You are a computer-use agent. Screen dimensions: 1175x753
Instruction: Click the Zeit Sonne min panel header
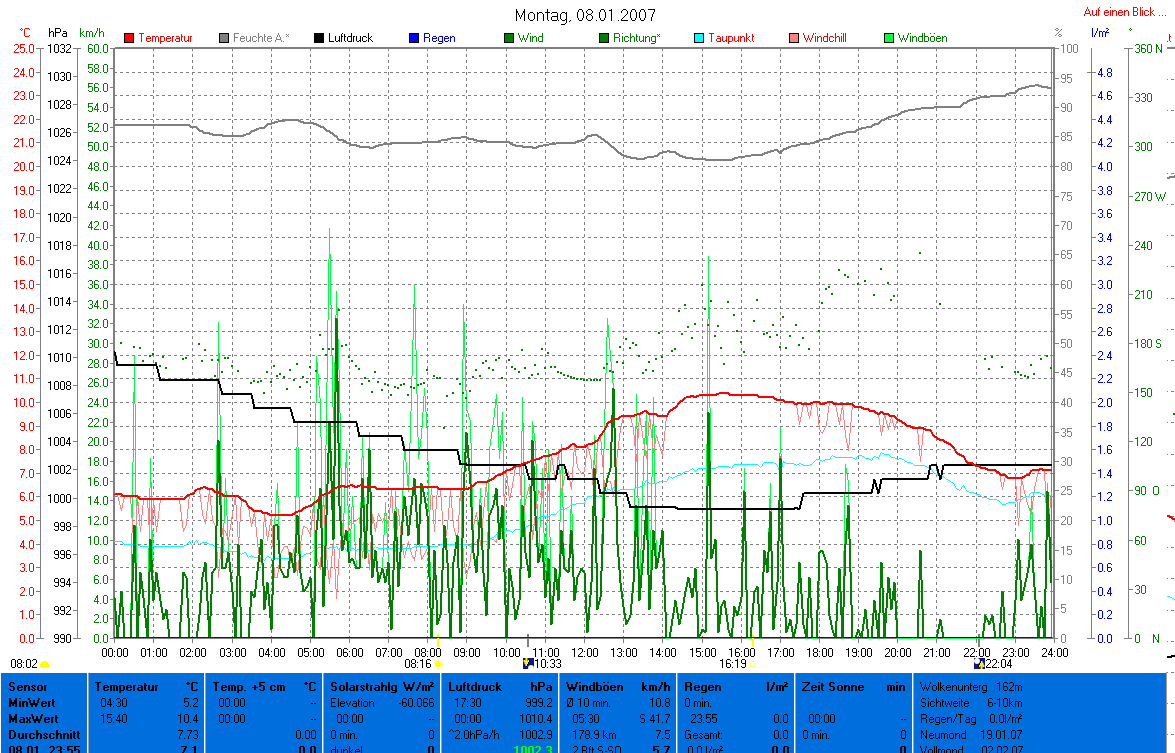tap(852, 687)
